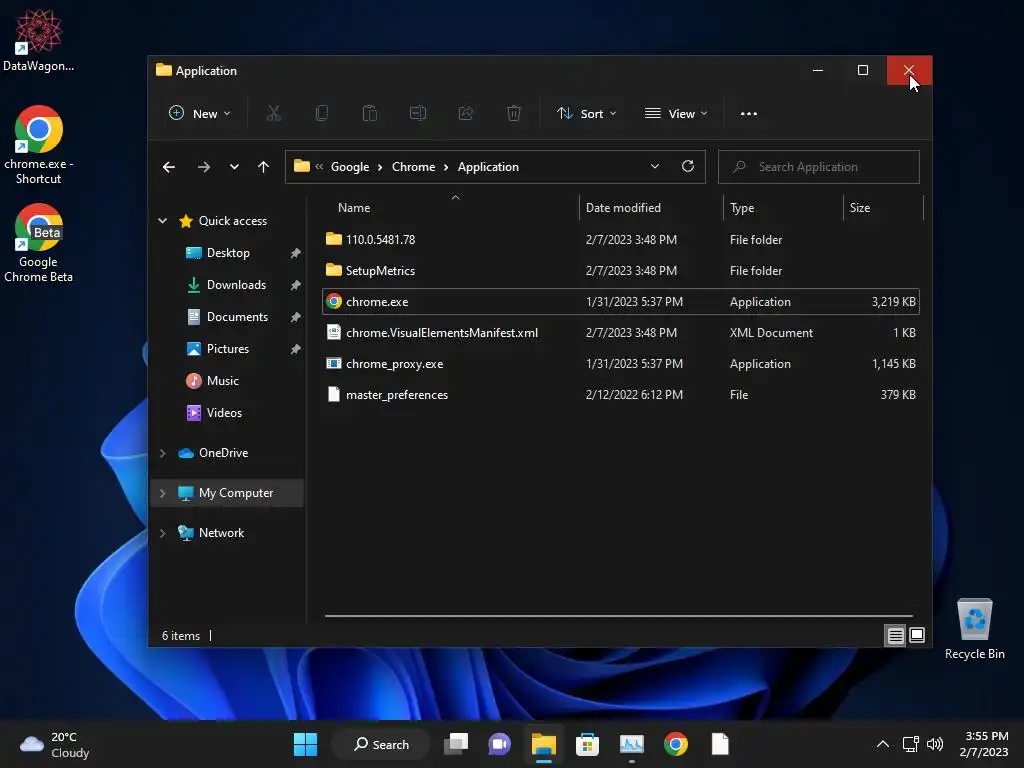Open Windows Start menu
This screenshot has height=768, width=1024.
[x=305, y=744]
